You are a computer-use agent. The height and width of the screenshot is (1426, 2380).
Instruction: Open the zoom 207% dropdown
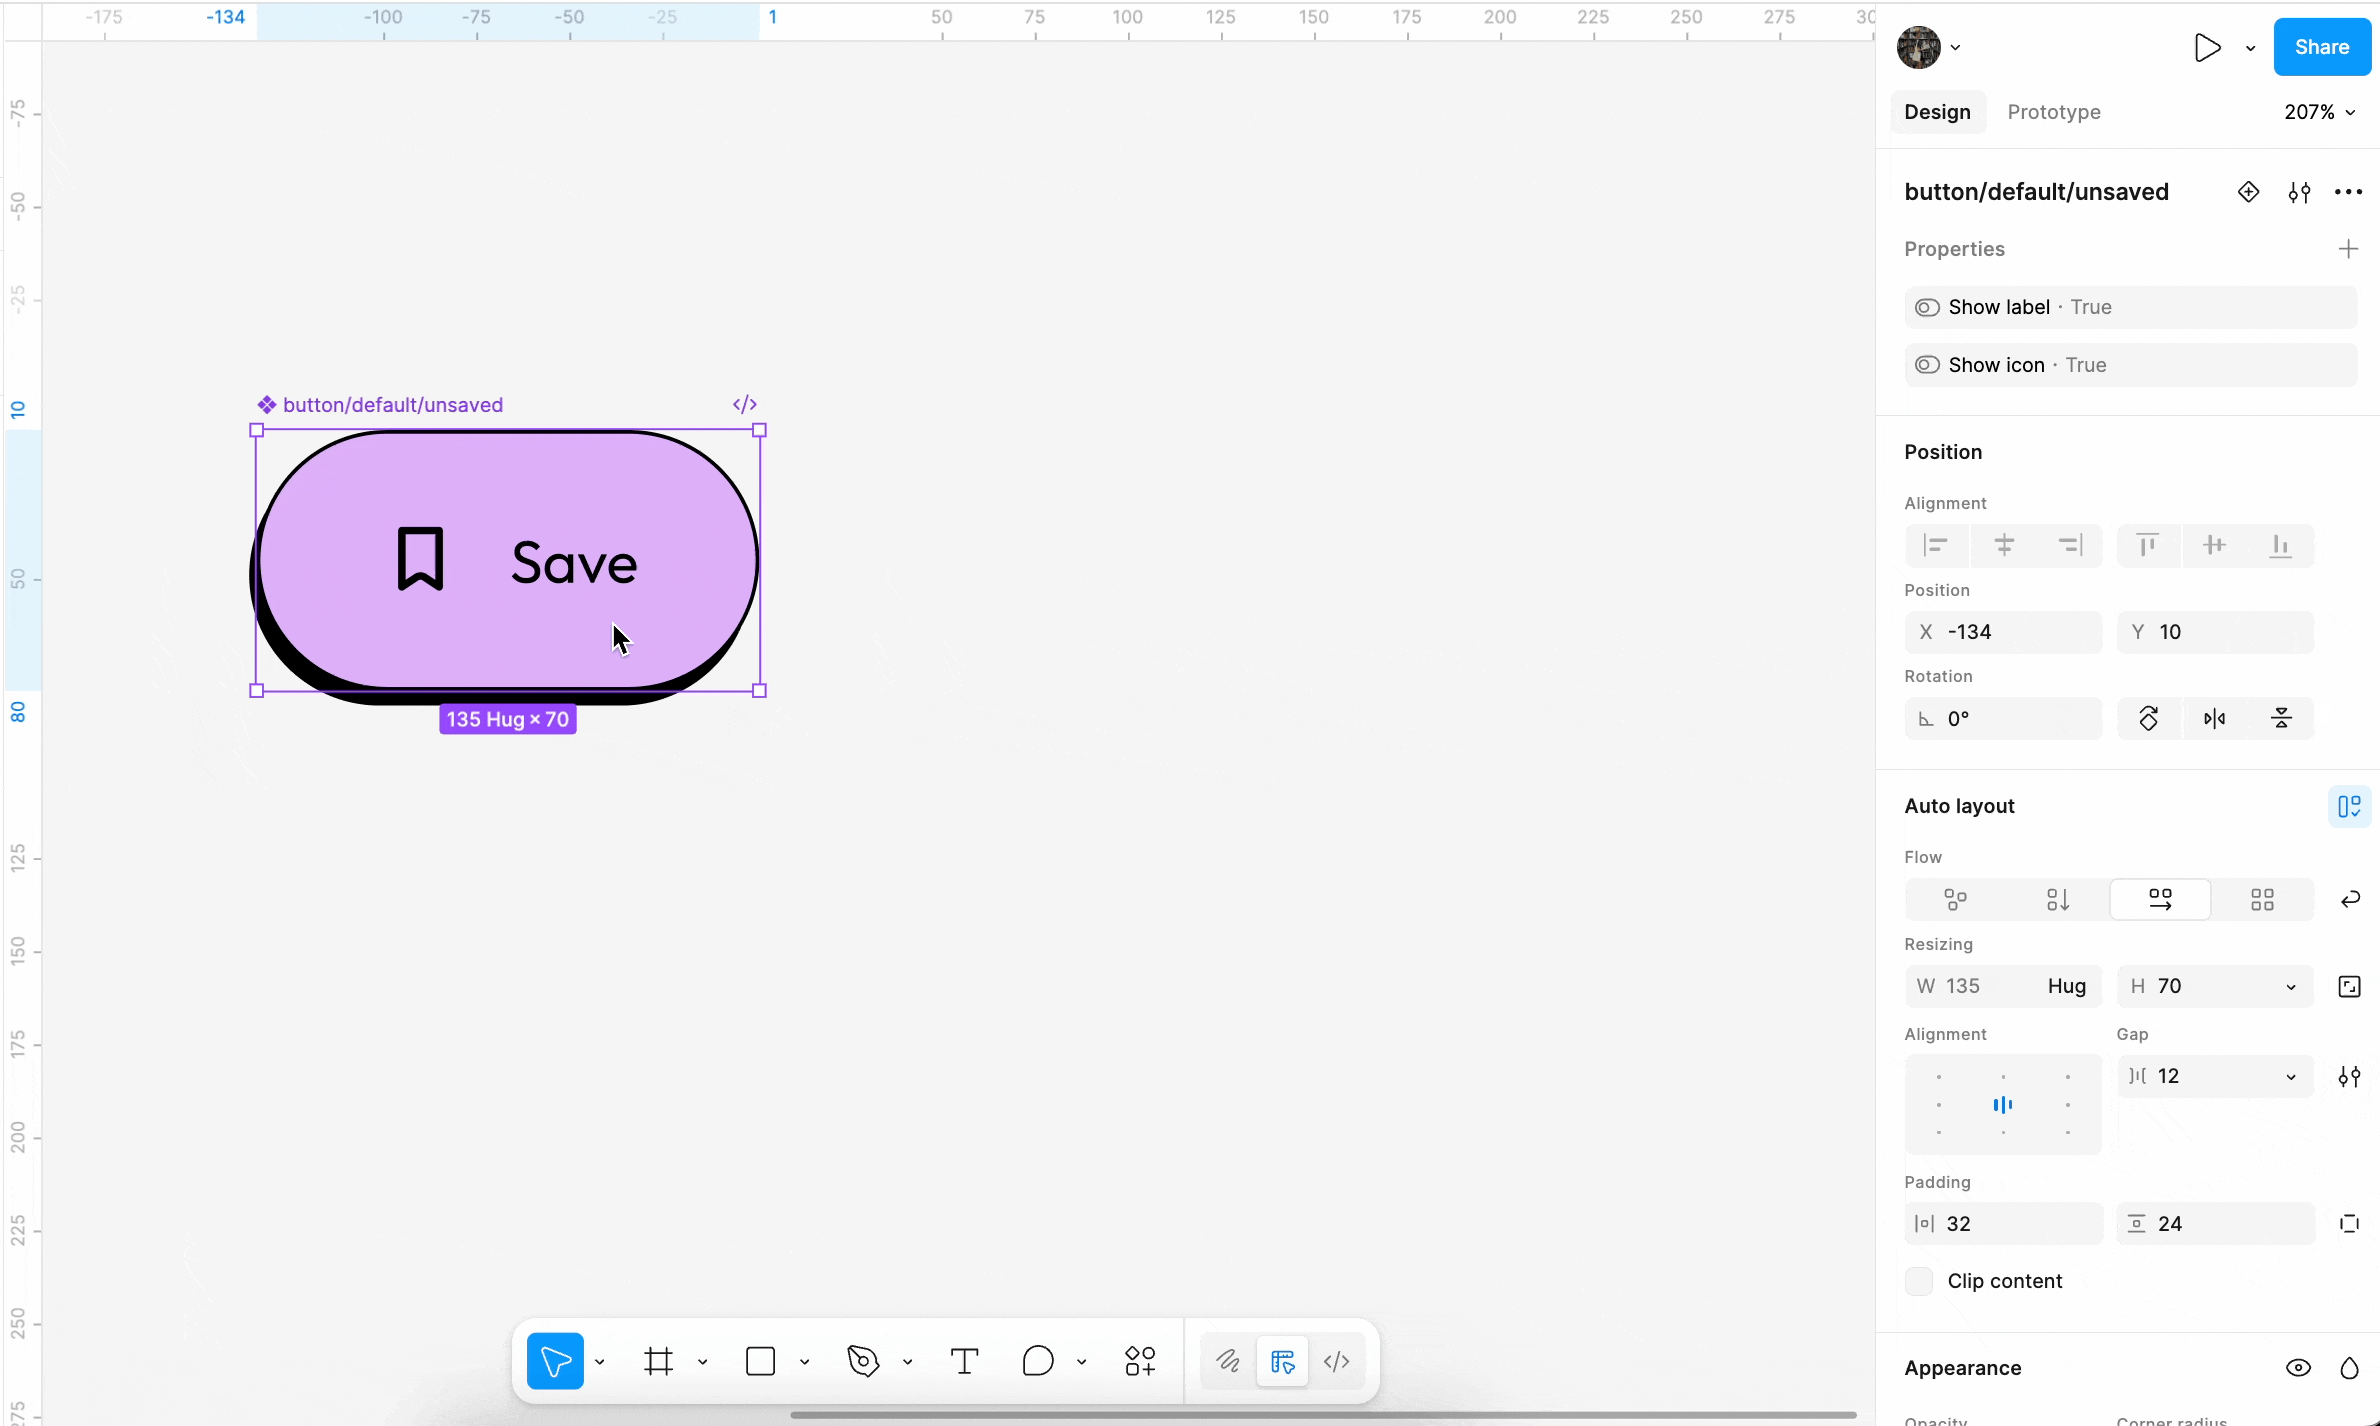pos(2319,112)
